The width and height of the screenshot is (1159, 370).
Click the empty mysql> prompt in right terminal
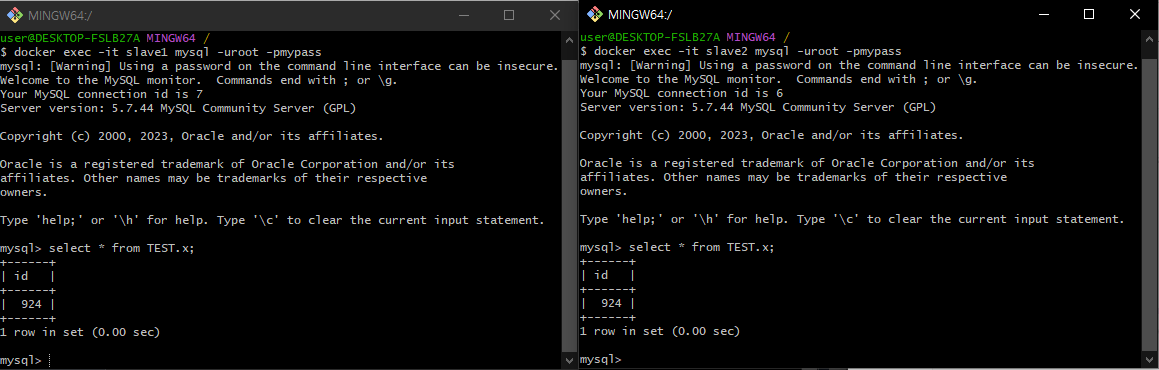pyautogui.click(x=602, y=360)
